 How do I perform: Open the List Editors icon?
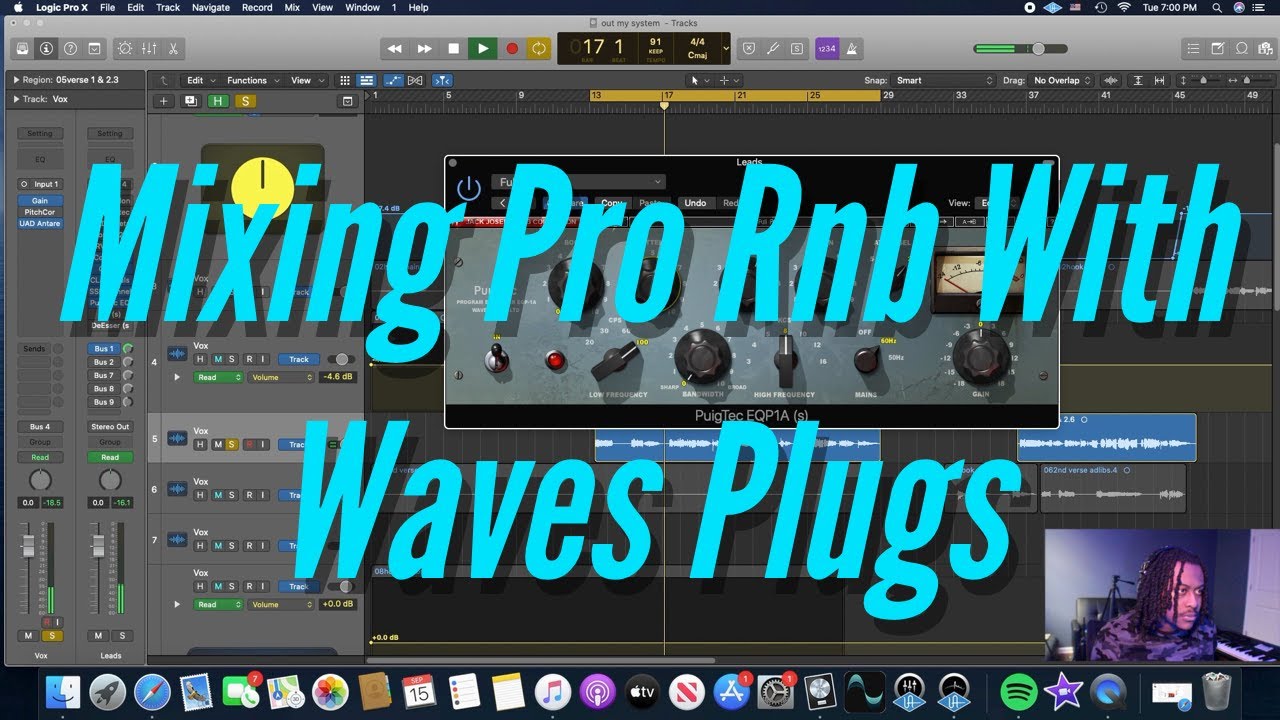[1193, 48]
